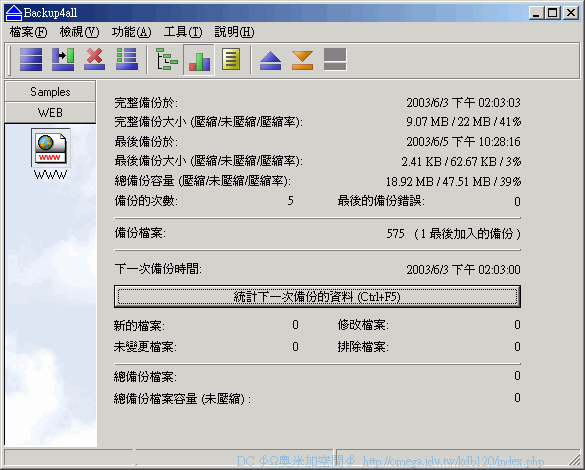Click the red X delete backup icon
Viewport: 585px width, 470px height.
point(95,60)
